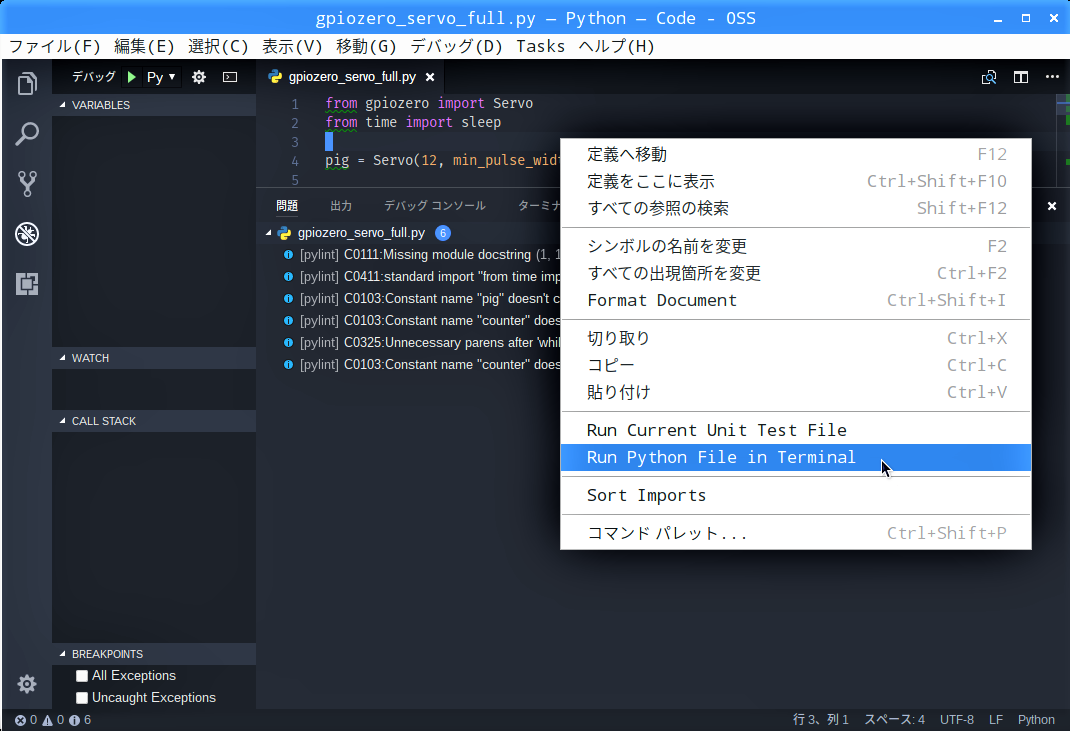Click the info count icon in status bar
1070x731 pixels.
[x=74, y=720]
